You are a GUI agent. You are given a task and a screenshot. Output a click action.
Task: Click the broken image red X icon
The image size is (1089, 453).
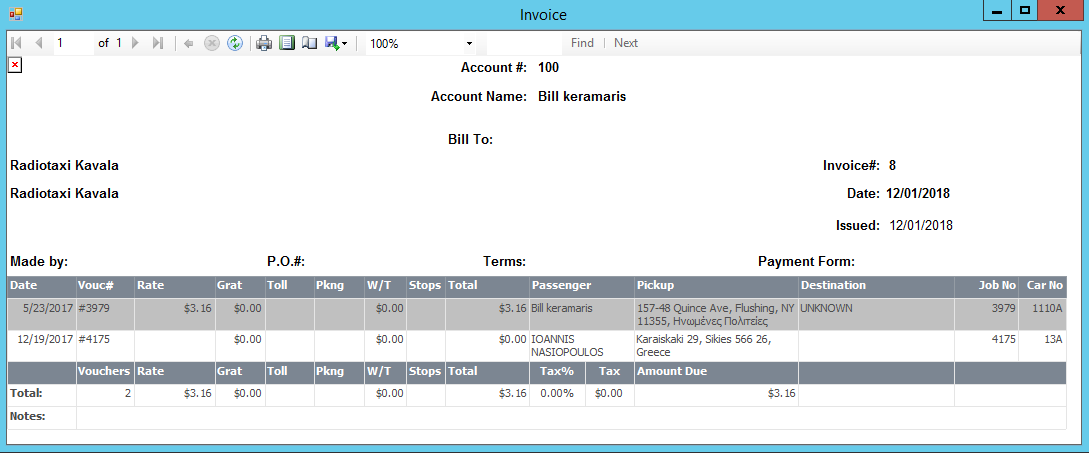15,65
